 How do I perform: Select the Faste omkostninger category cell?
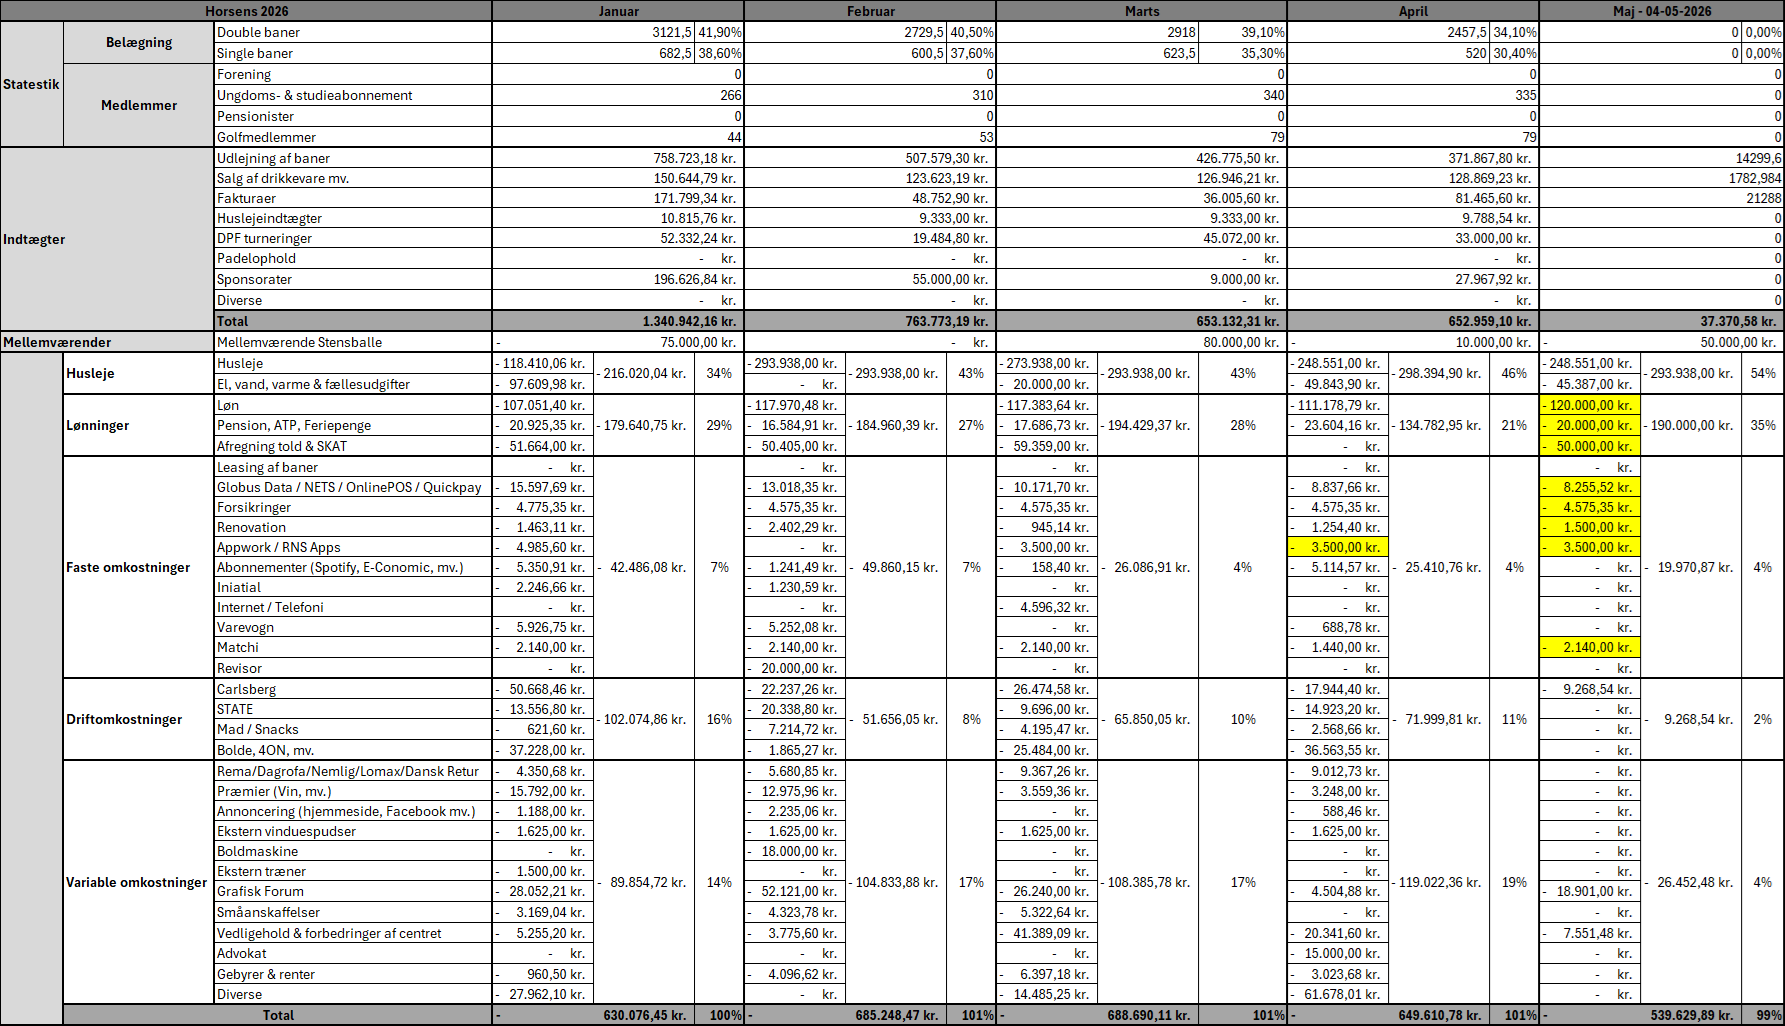pos(139,567)
